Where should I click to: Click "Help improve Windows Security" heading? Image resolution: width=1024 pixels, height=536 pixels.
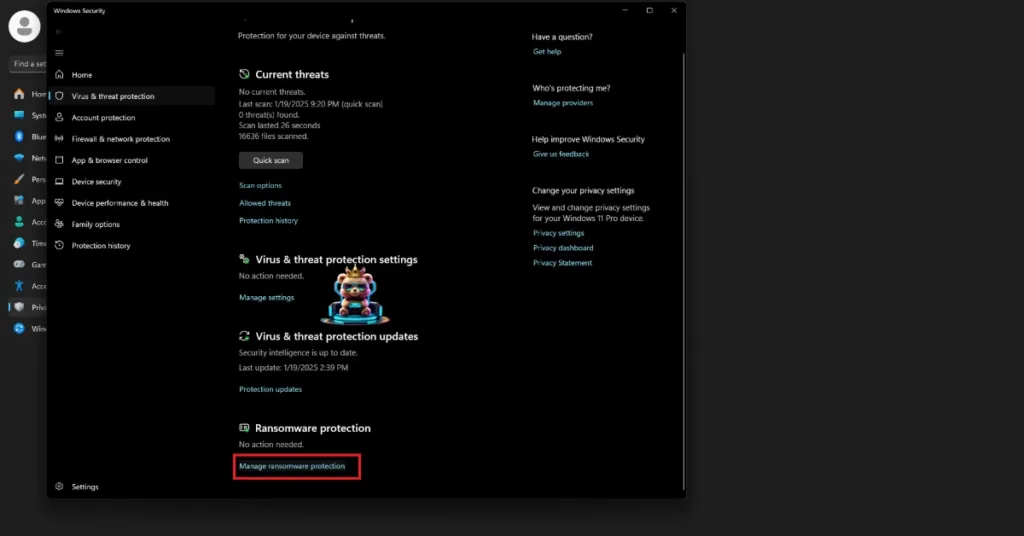(x=588, y=139)
